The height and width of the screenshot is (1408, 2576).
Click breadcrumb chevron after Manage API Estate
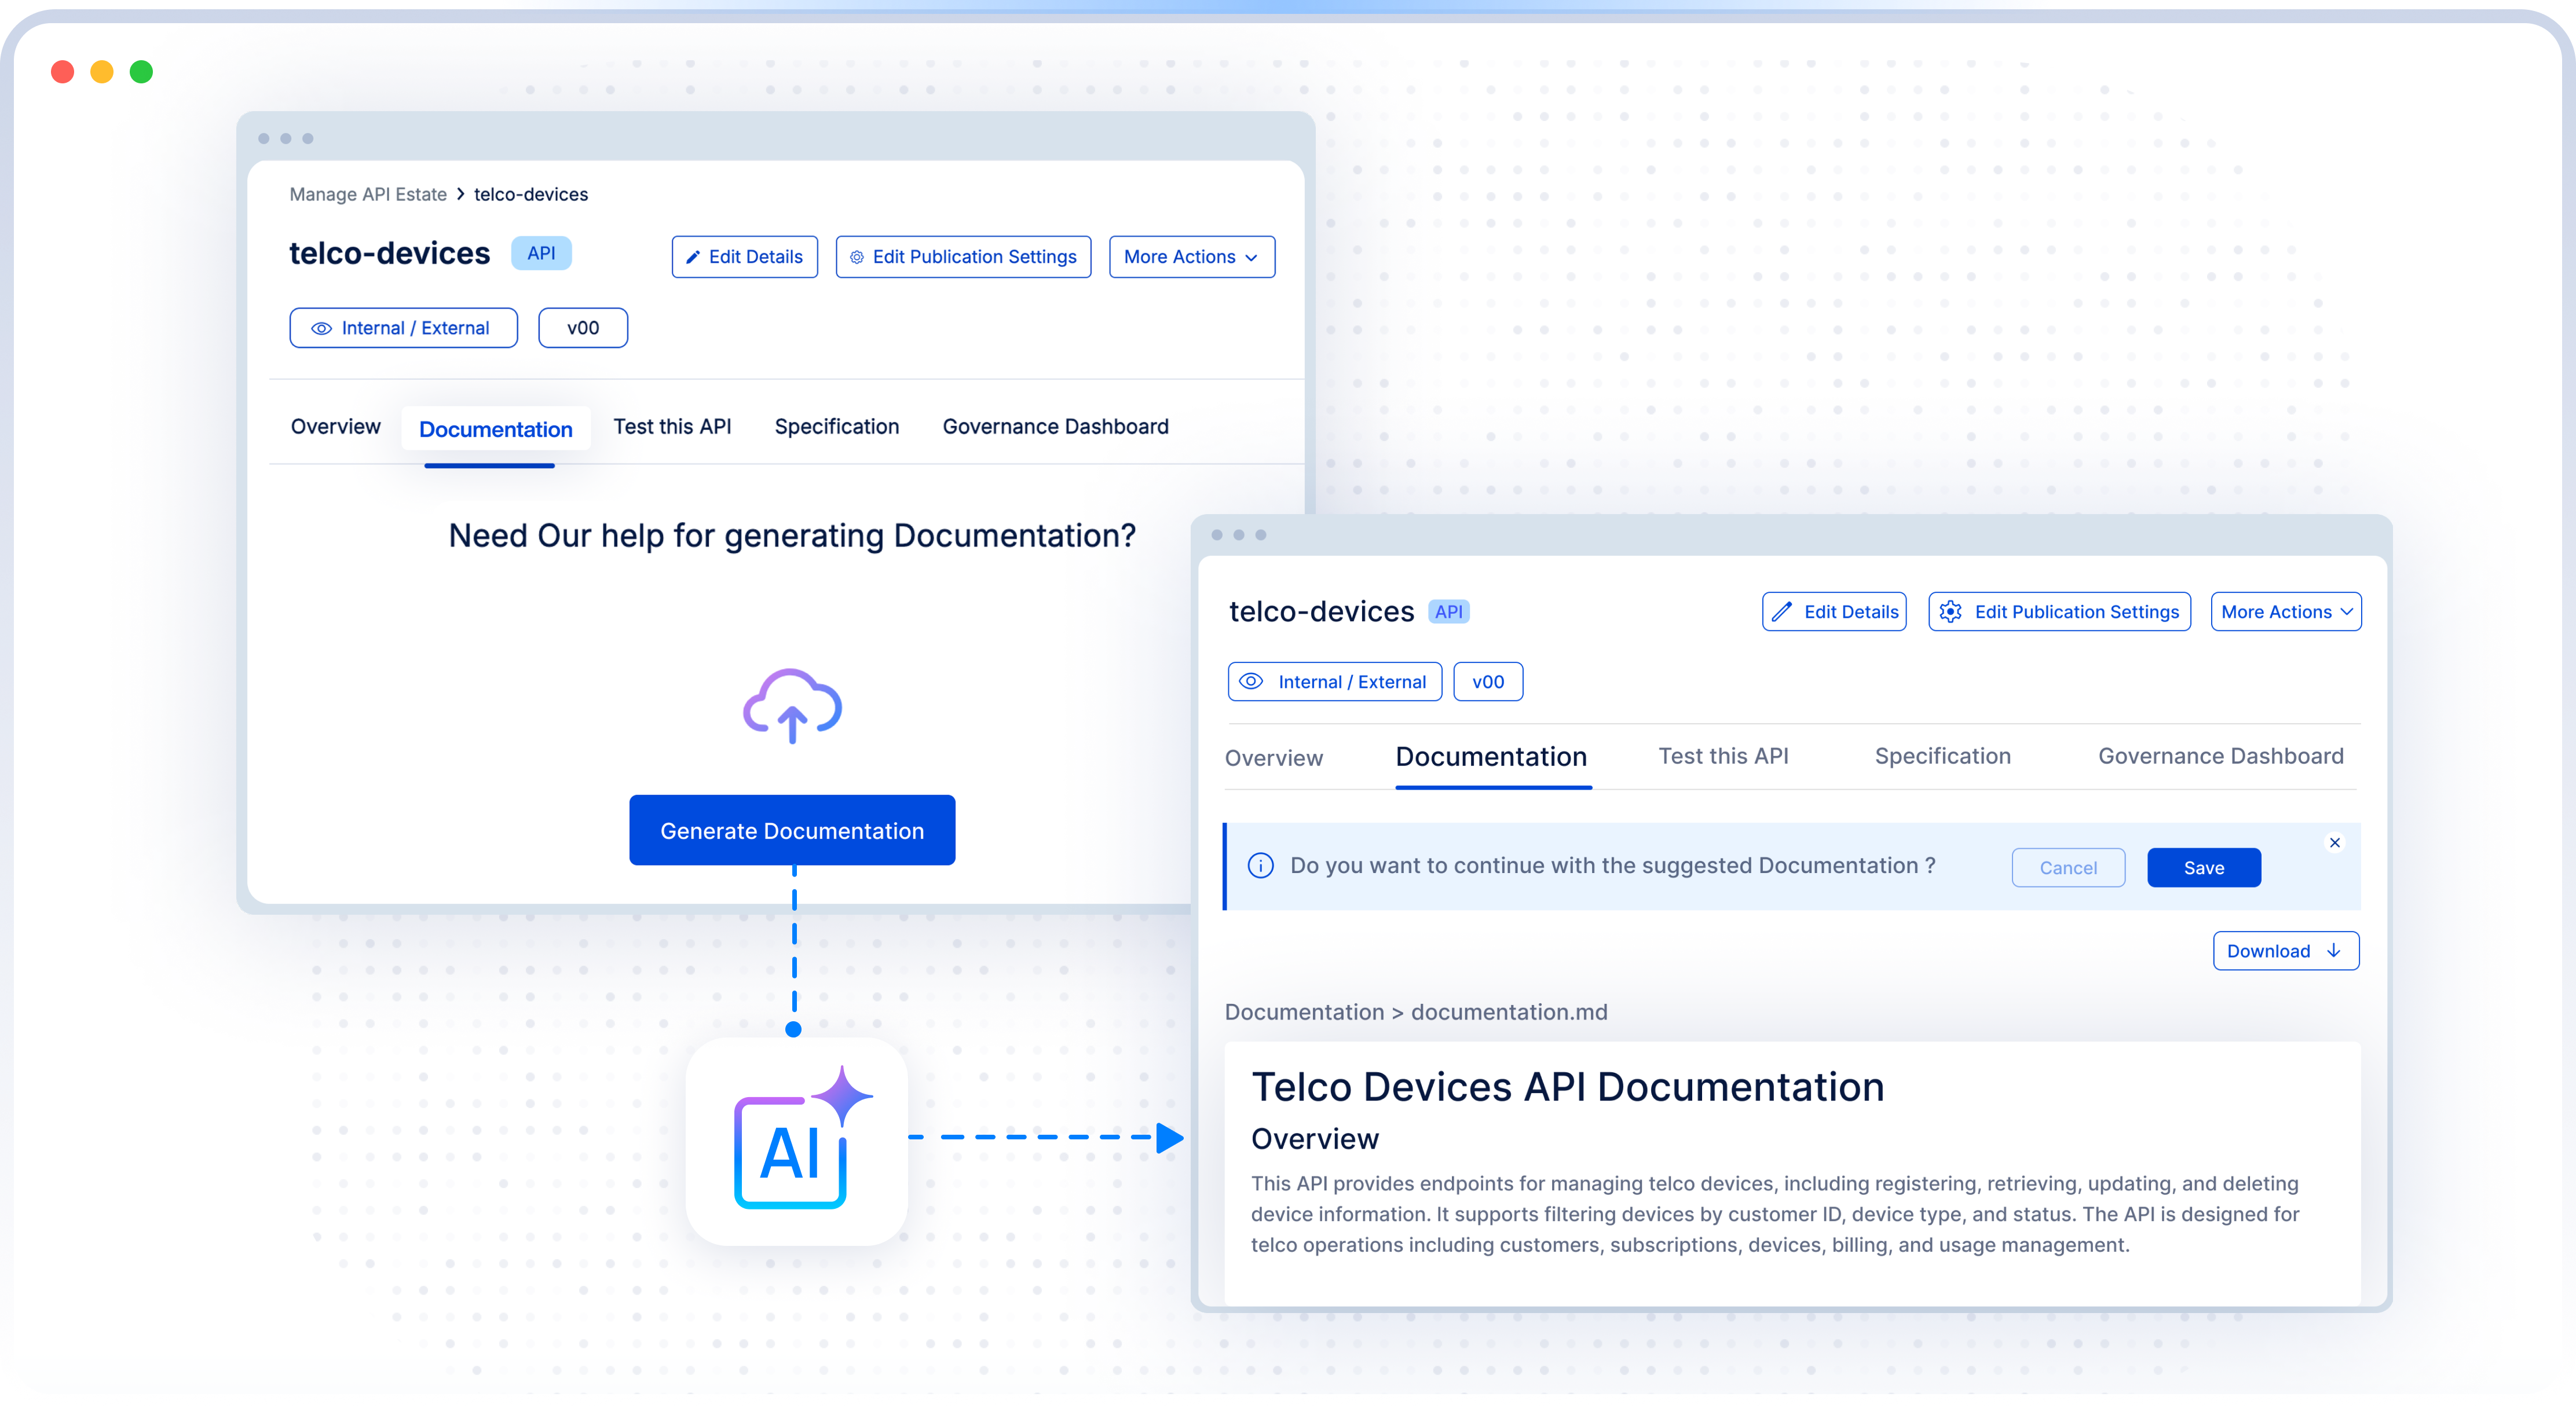point(461,194)
